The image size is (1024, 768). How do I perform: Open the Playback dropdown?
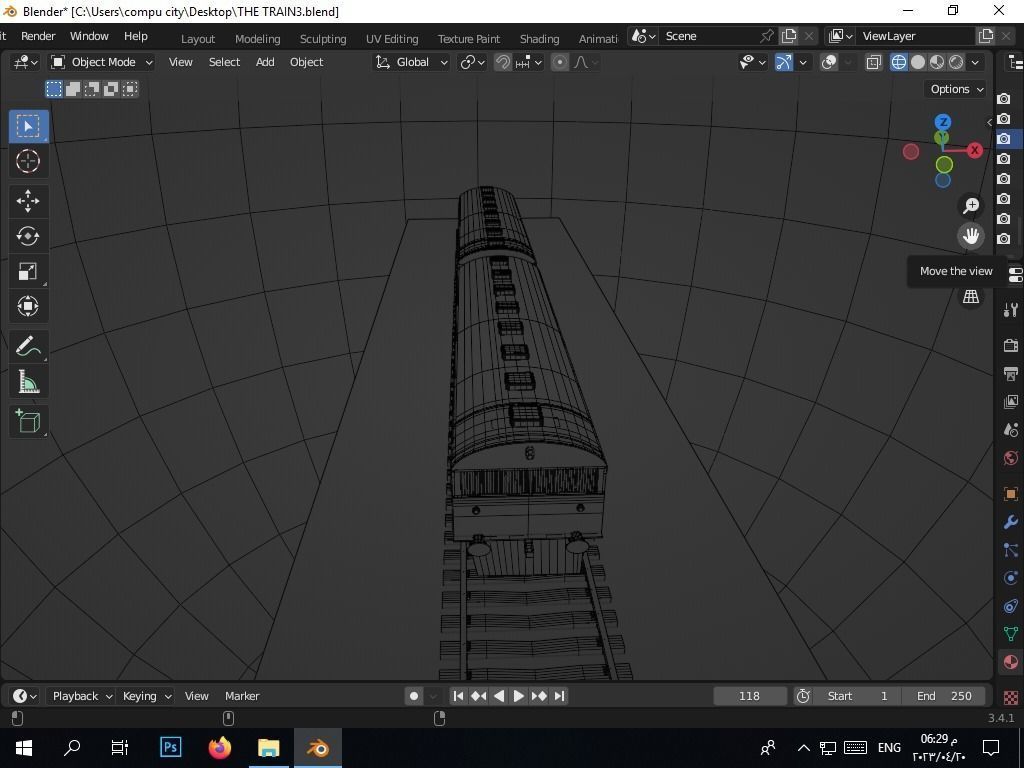[x=82, y=696]
